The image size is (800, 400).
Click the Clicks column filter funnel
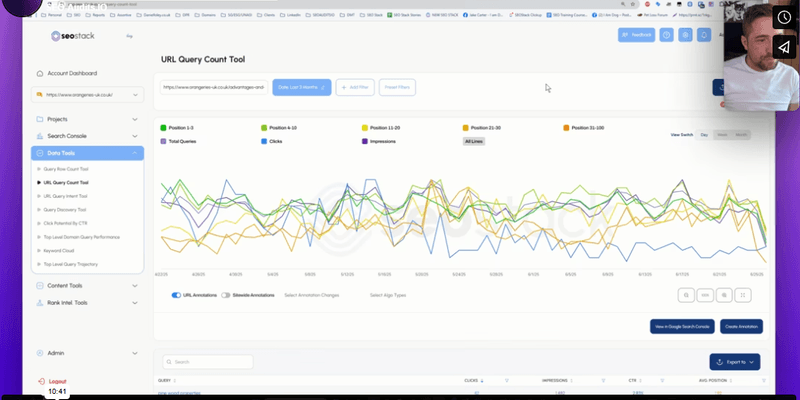click(507, 381)
